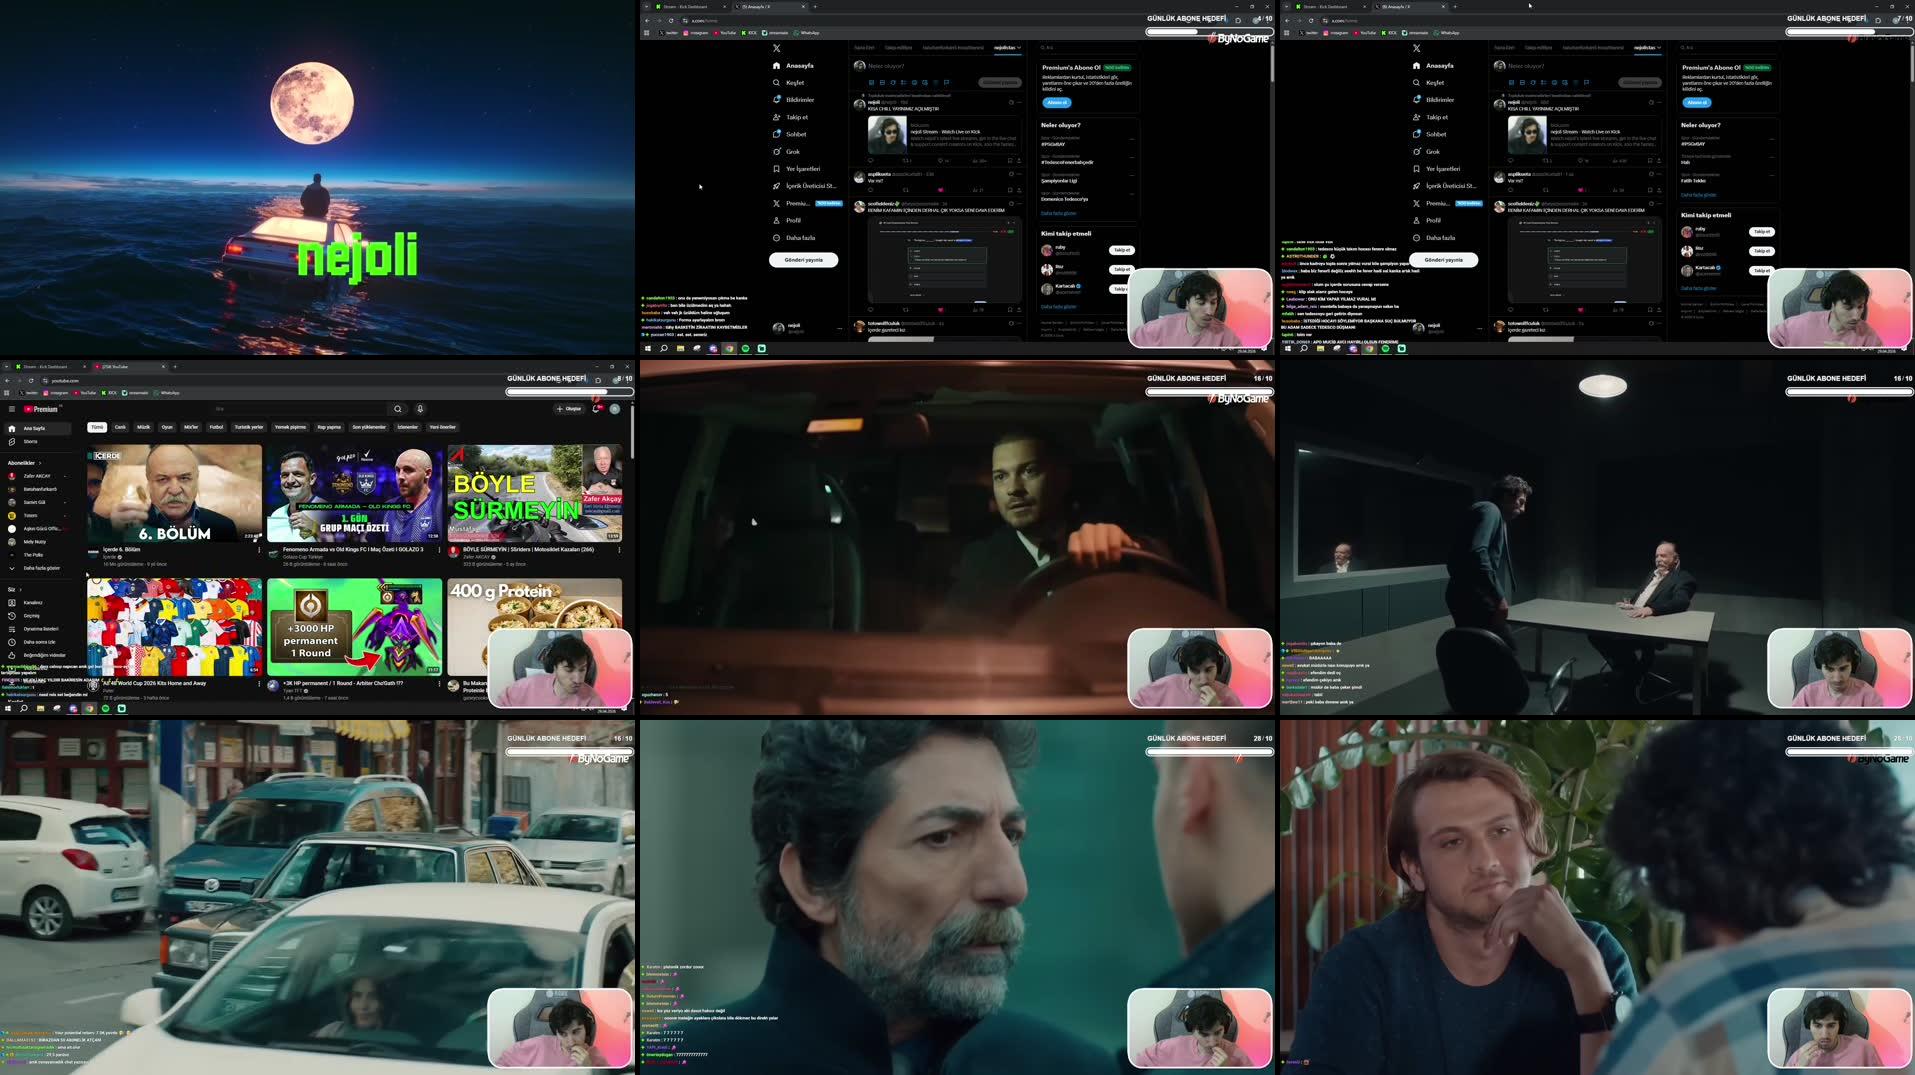Image resolution: width=1915 pixels, height=1075 pixels.
Task: Open Profil in the 4/10 X window
Action: (787, 221)
